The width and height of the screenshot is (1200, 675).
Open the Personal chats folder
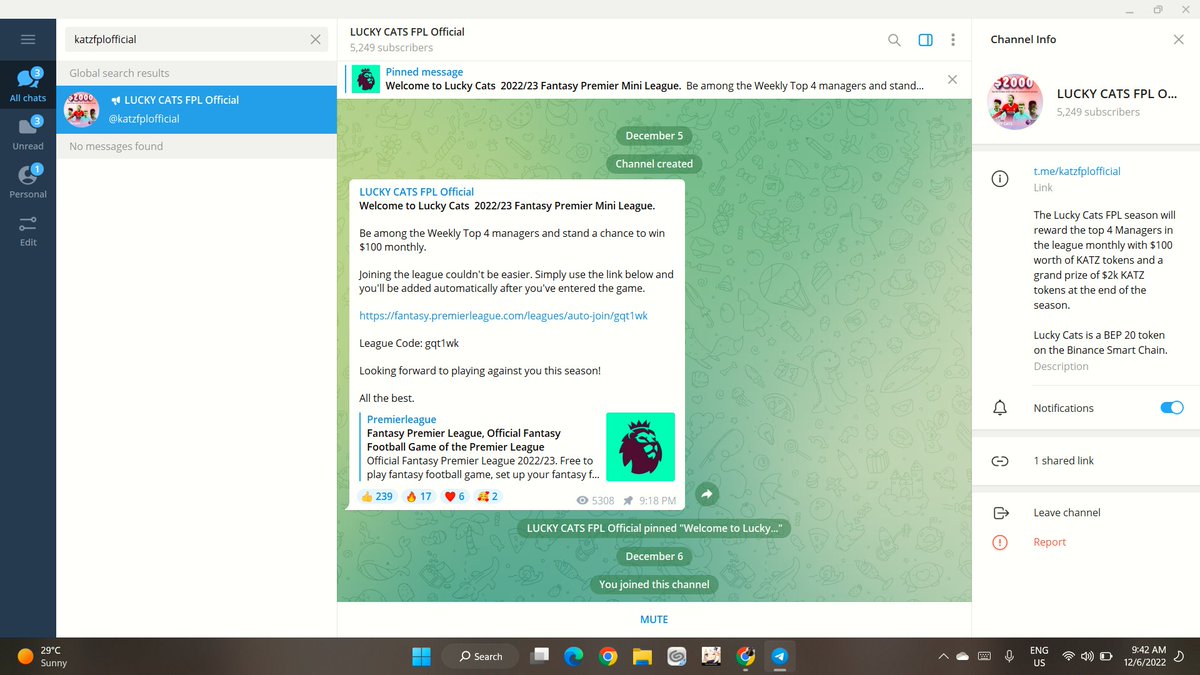point(28,181)
